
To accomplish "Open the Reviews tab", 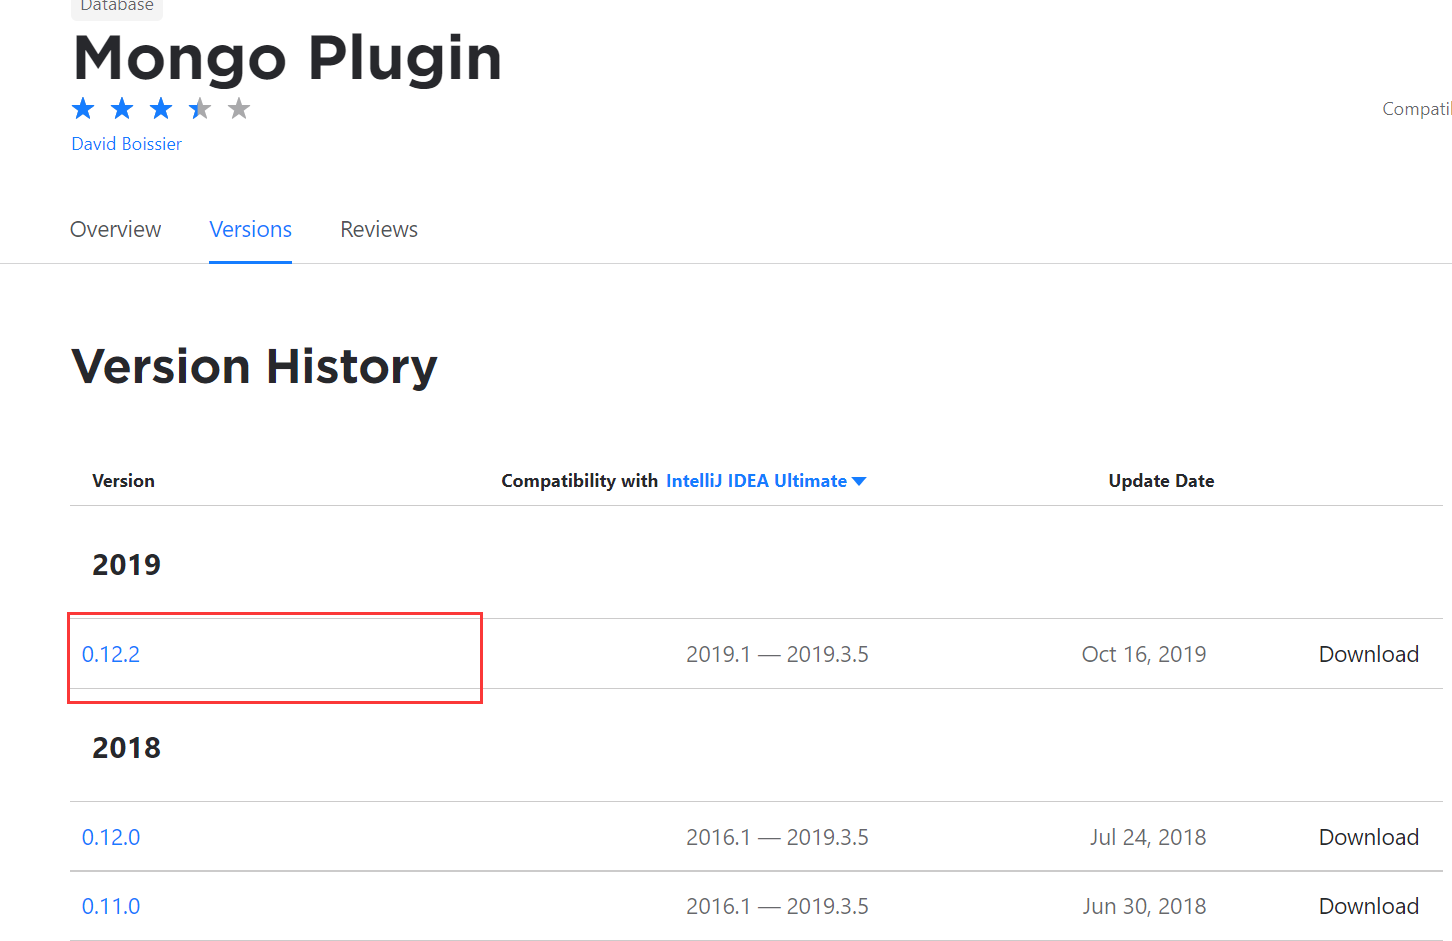I will tap(378, 229).
